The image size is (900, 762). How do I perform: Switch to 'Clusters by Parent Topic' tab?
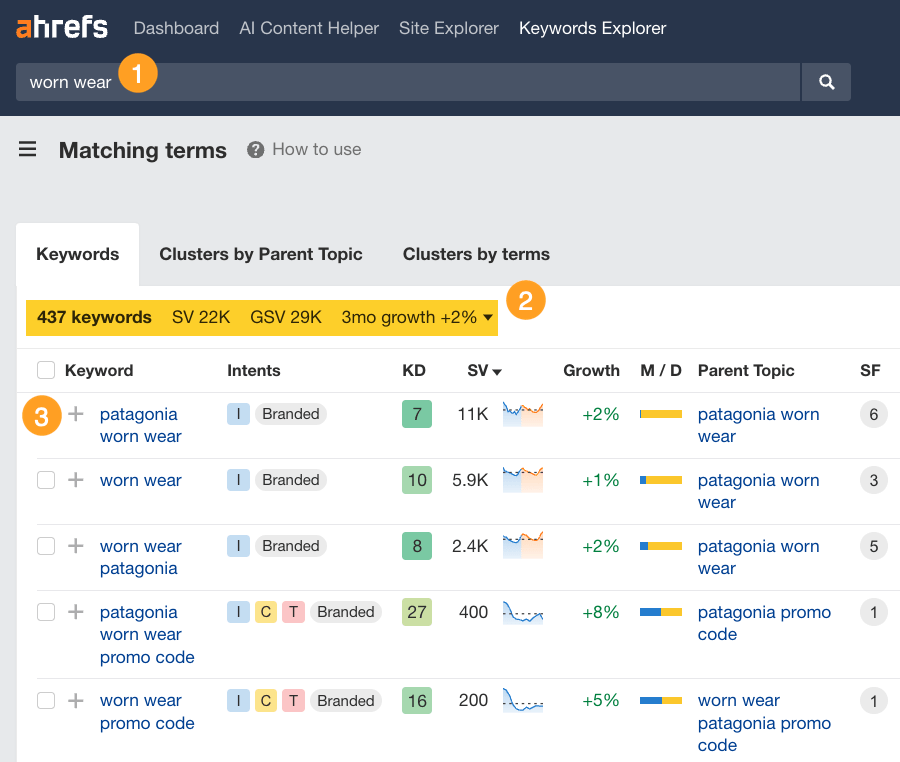[261, 254]
